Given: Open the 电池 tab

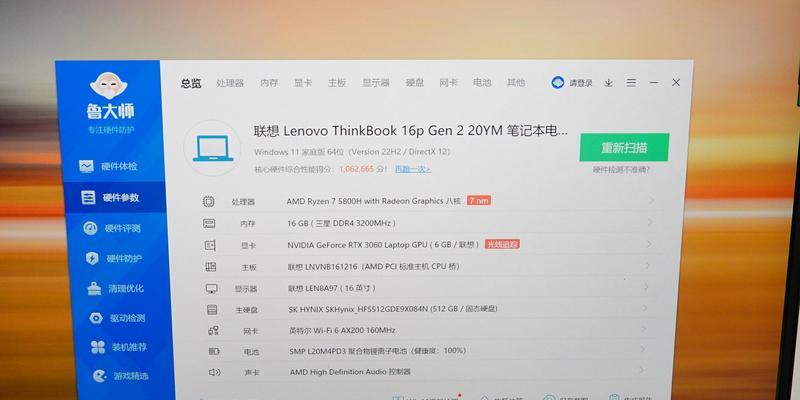Looking at the screenshot, I should point(482,83).
